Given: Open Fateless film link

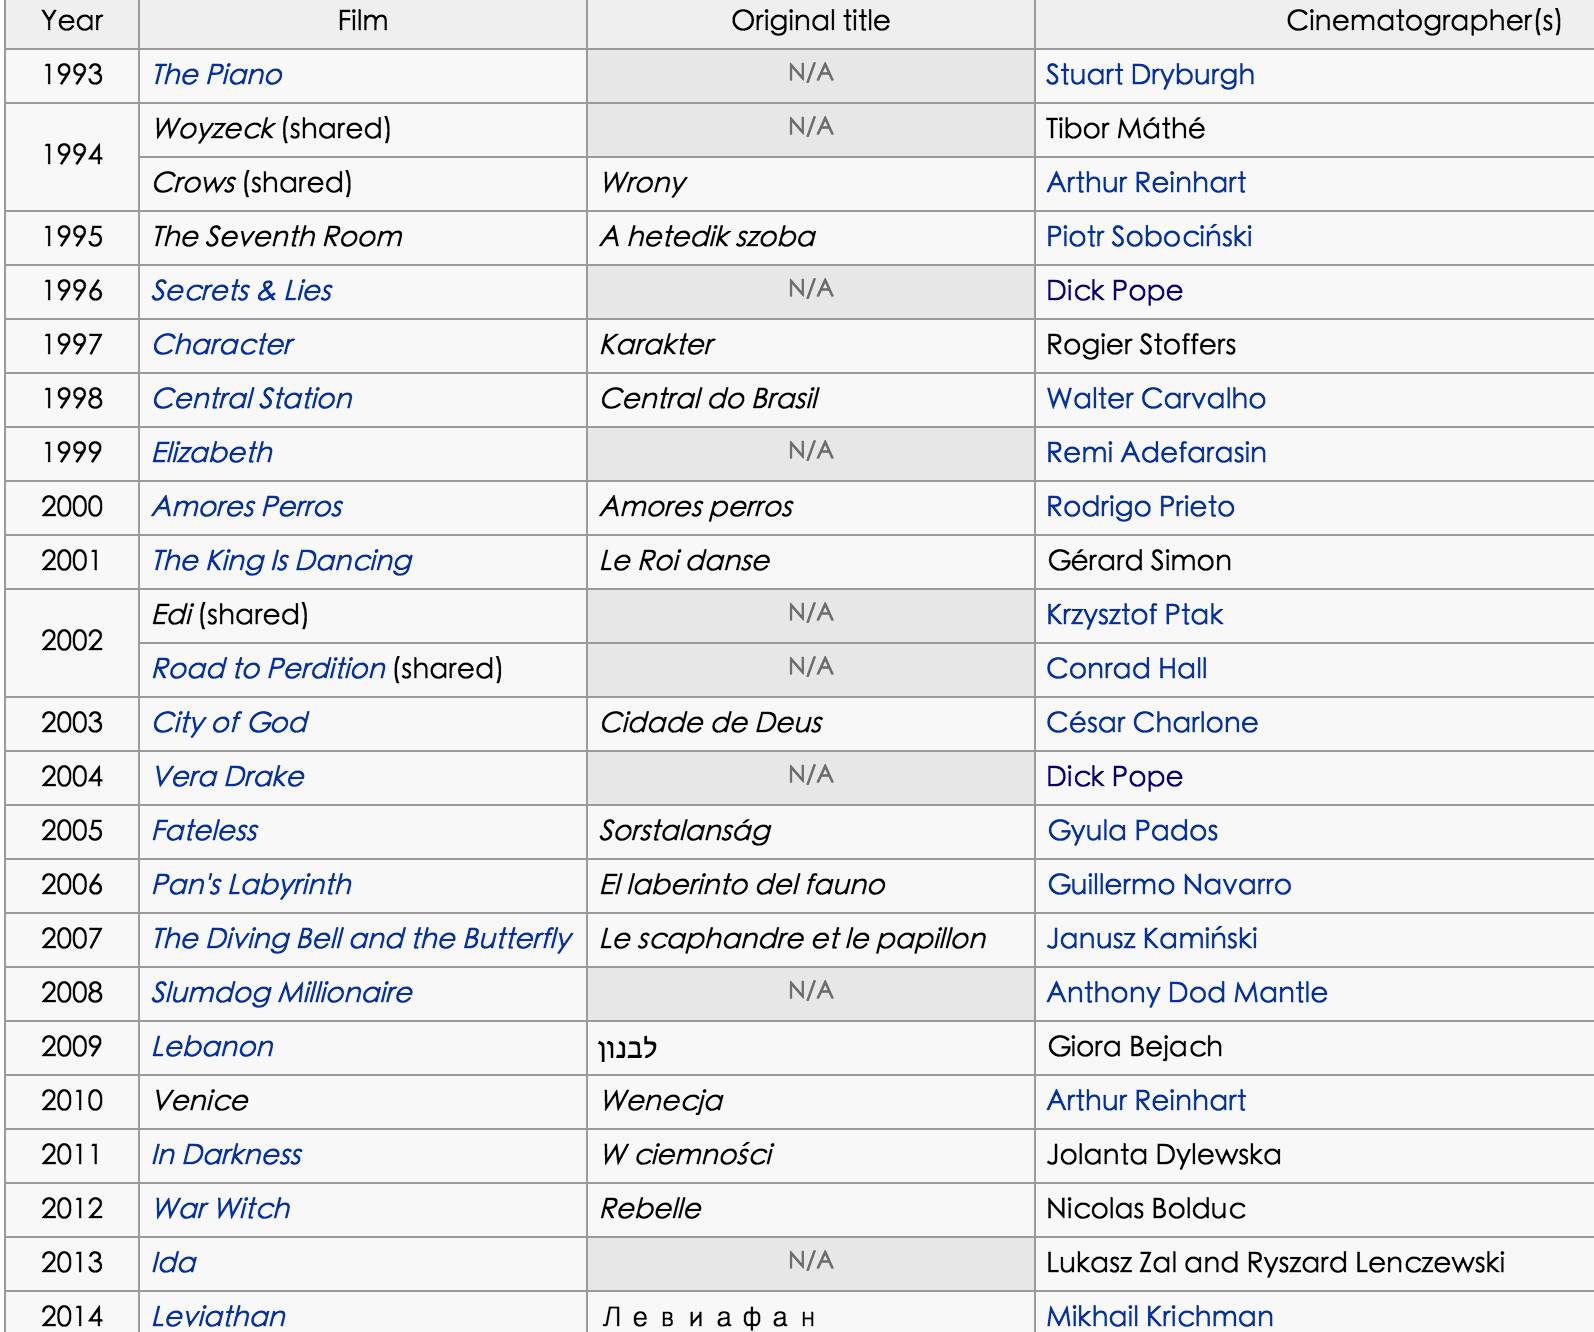Looking at the screenshot, I should (205, 831).
